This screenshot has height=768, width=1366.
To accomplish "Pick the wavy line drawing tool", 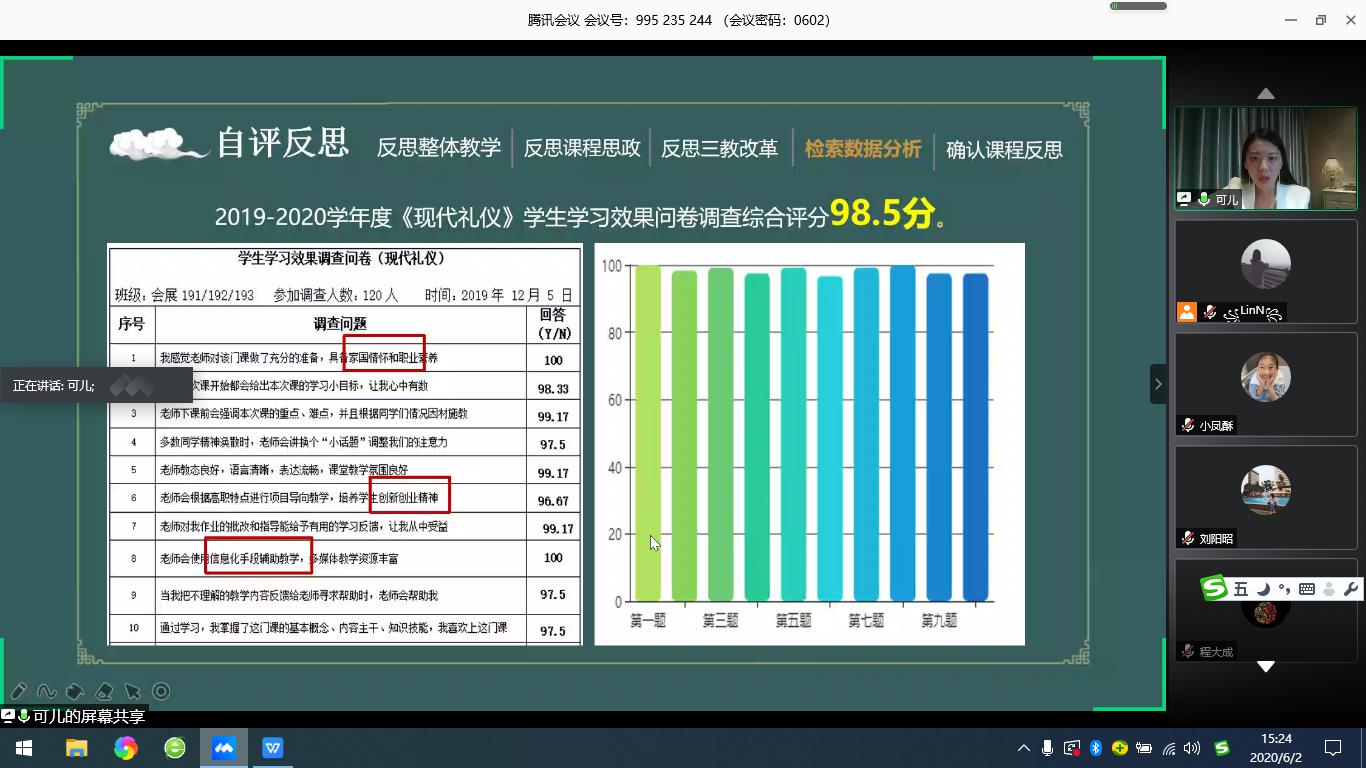I will click(x=46, y=691).
